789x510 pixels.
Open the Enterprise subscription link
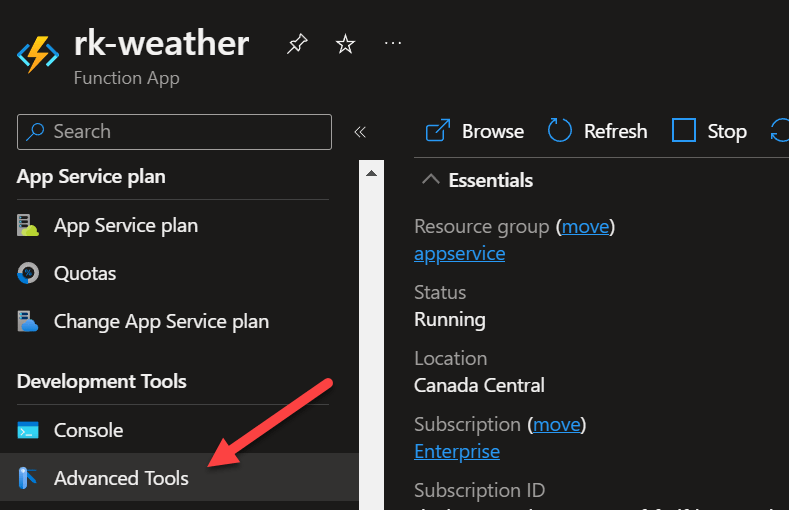(457, 451)
